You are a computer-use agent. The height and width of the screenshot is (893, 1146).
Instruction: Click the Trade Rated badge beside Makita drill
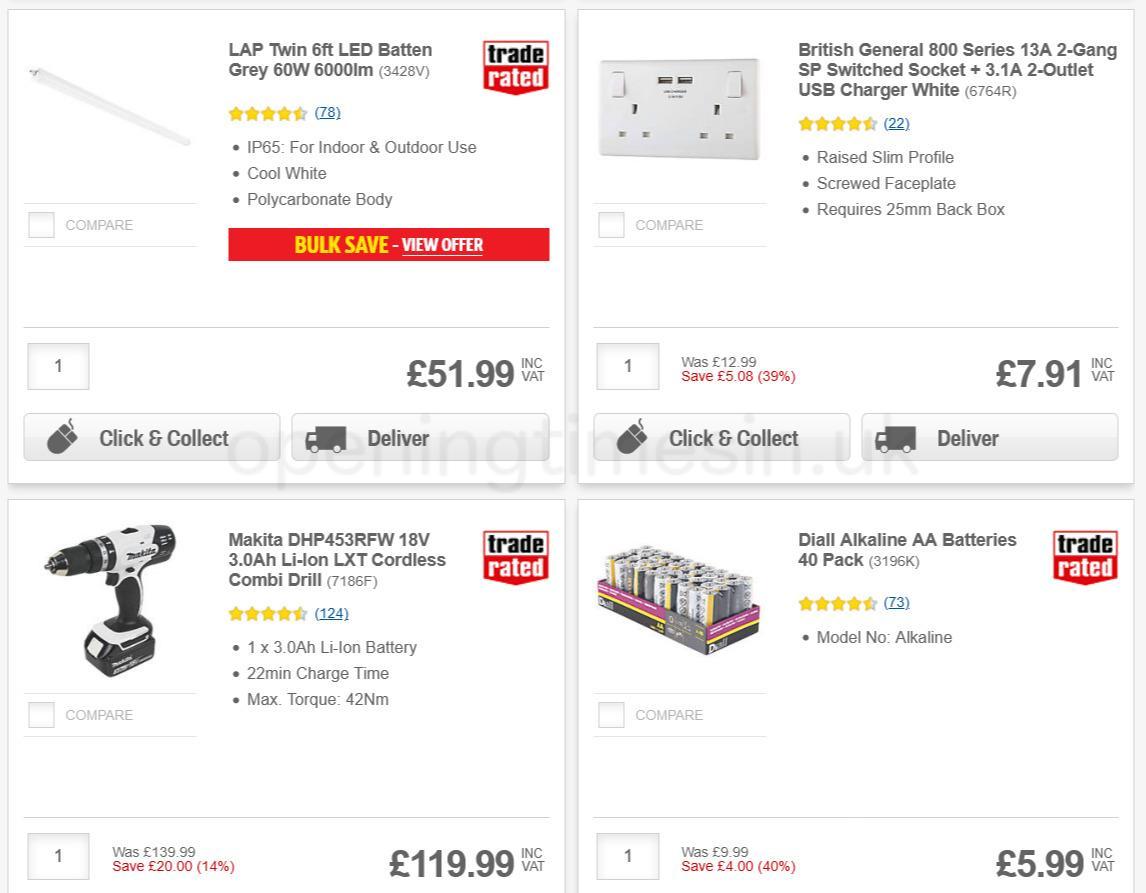[x=515, y=556]
